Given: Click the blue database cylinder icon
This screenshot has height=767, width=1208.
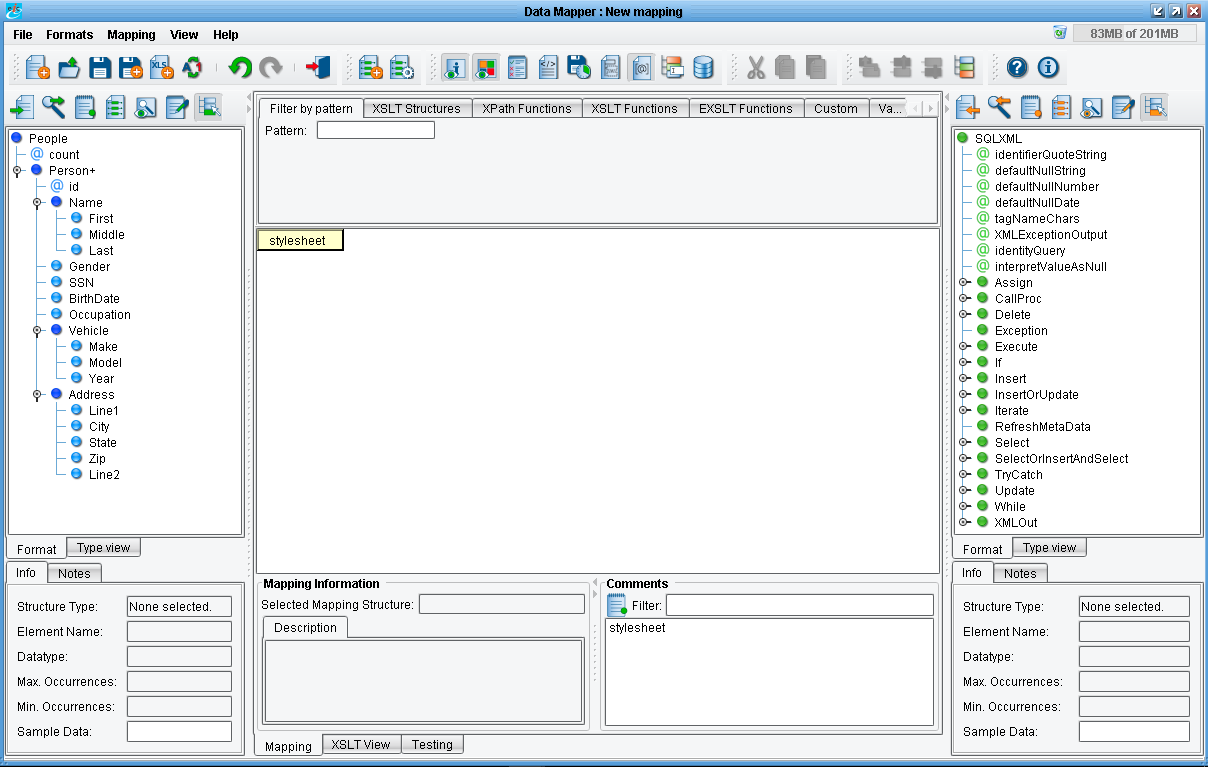Looking at the screenshot, I should [x=703, y=67].
